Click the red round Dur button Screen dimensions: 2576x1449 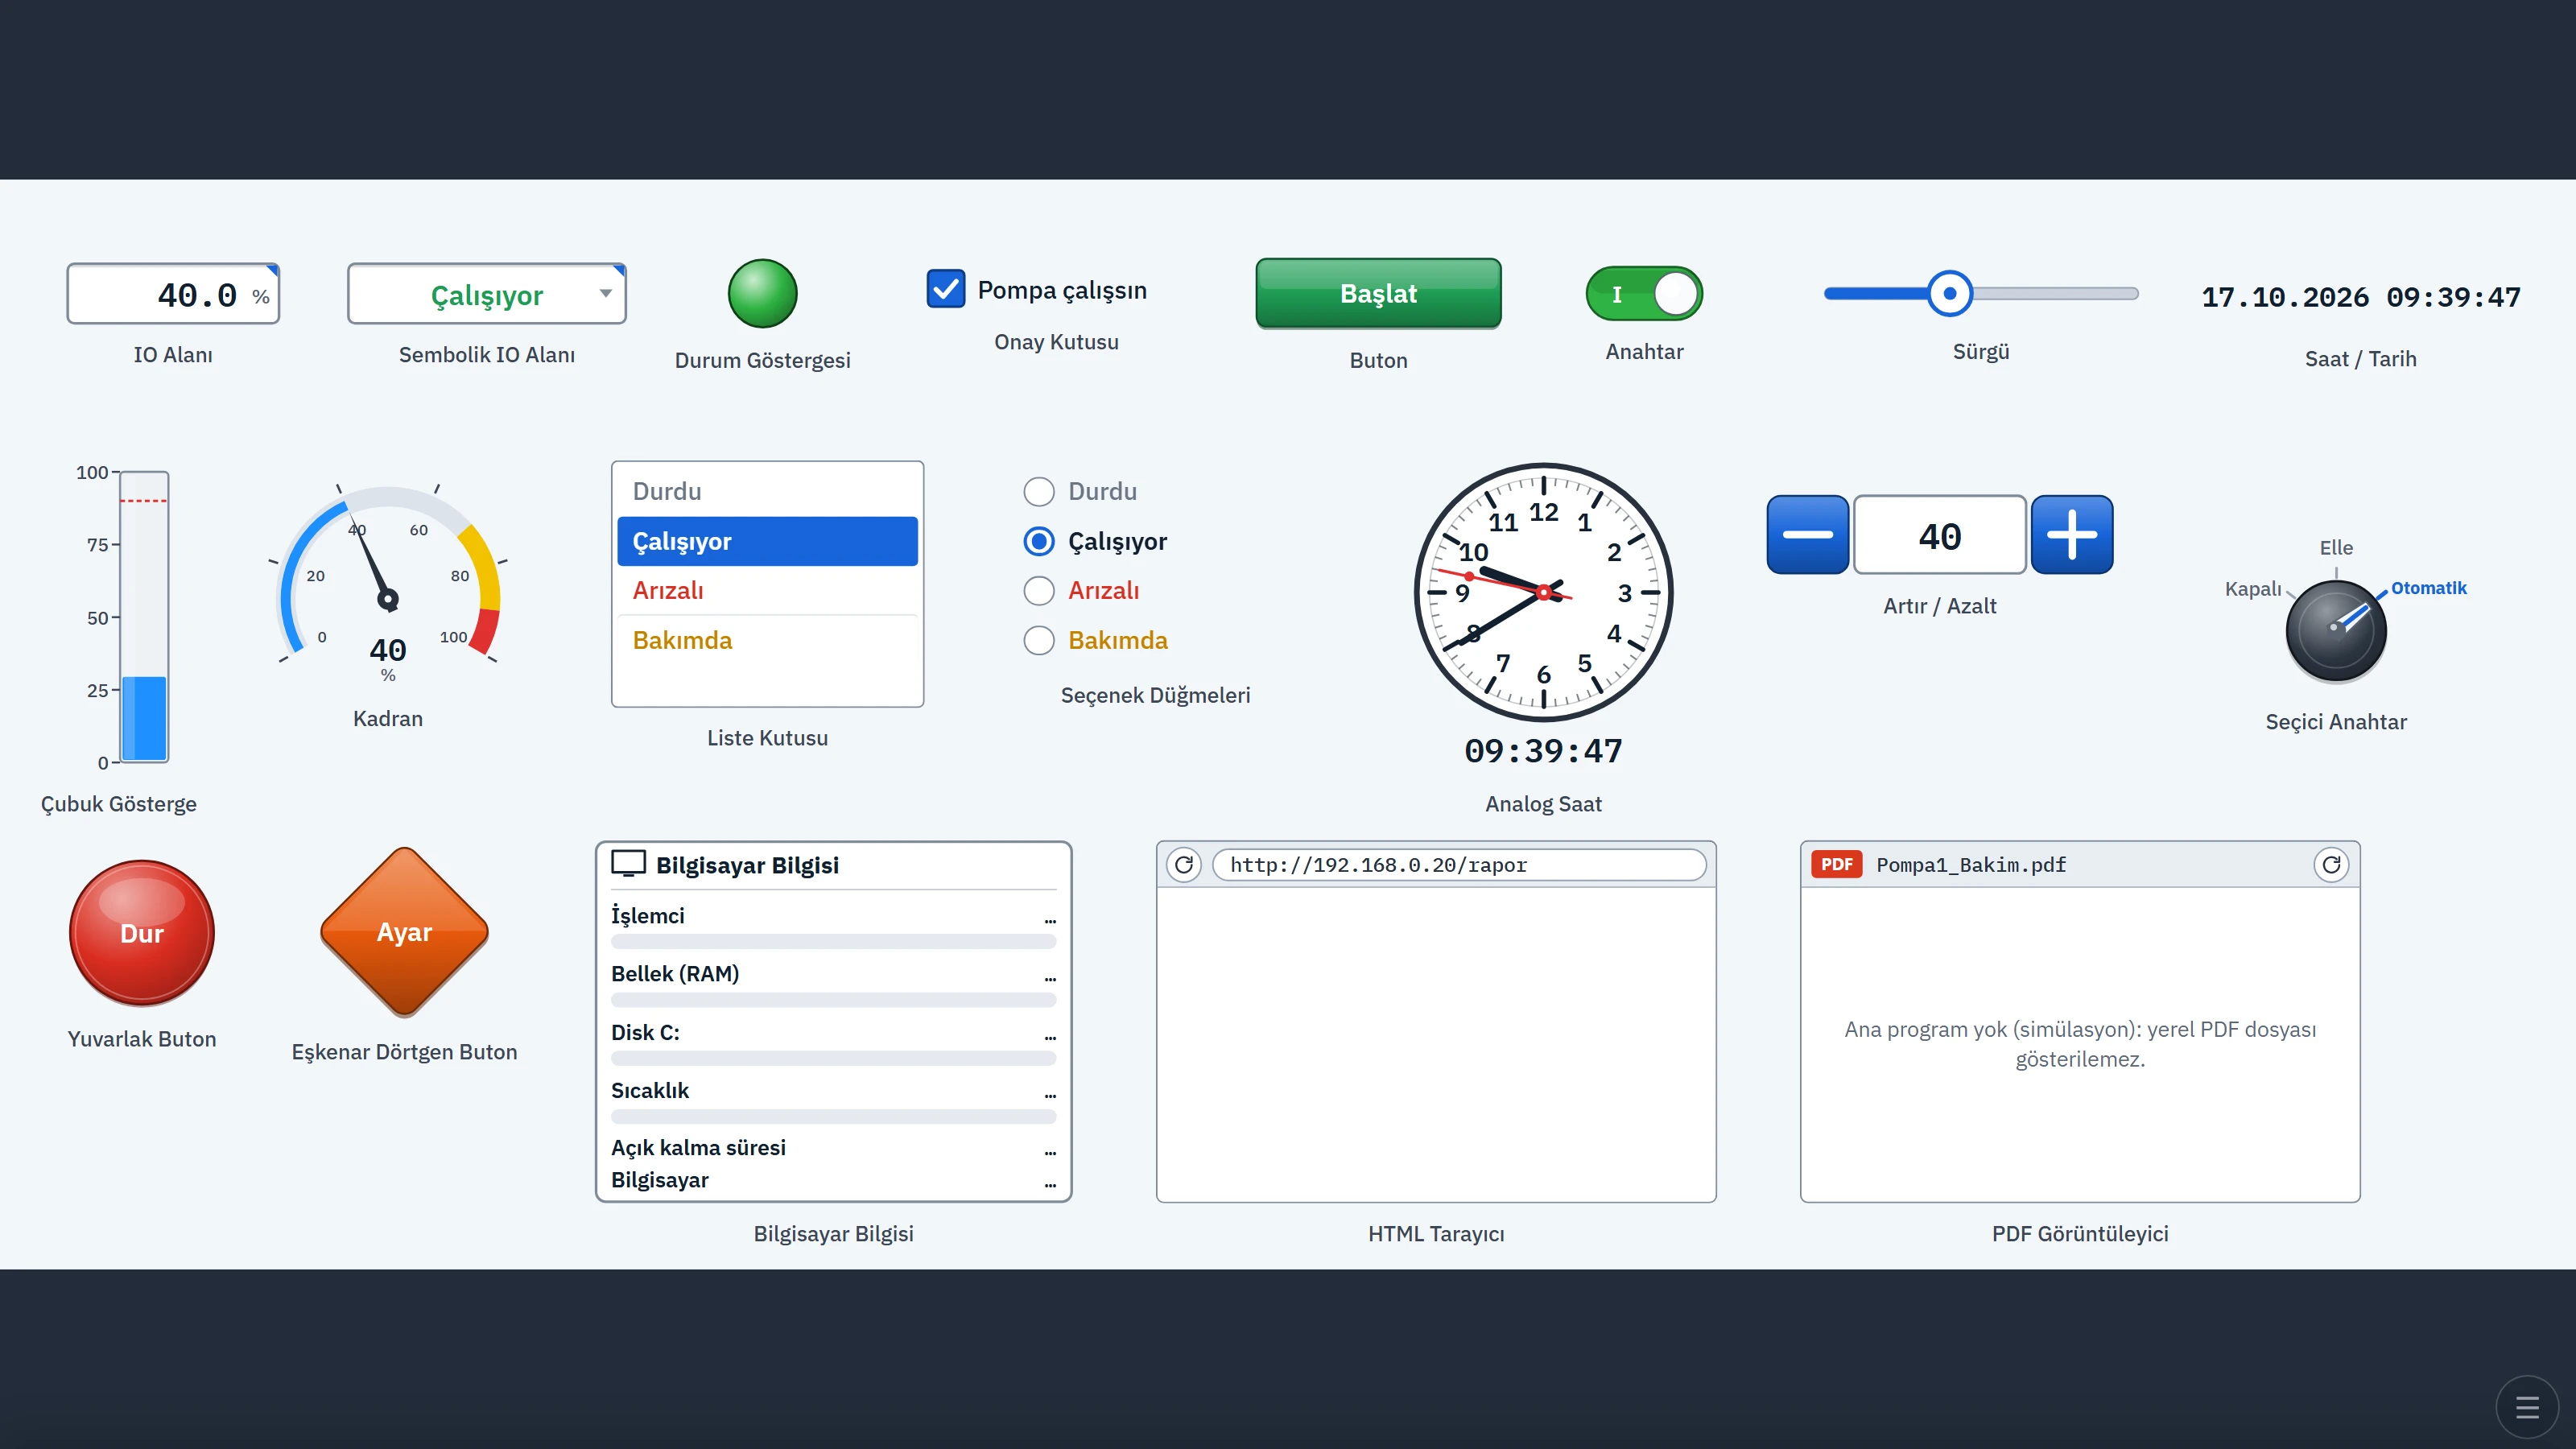pos(142,933)
